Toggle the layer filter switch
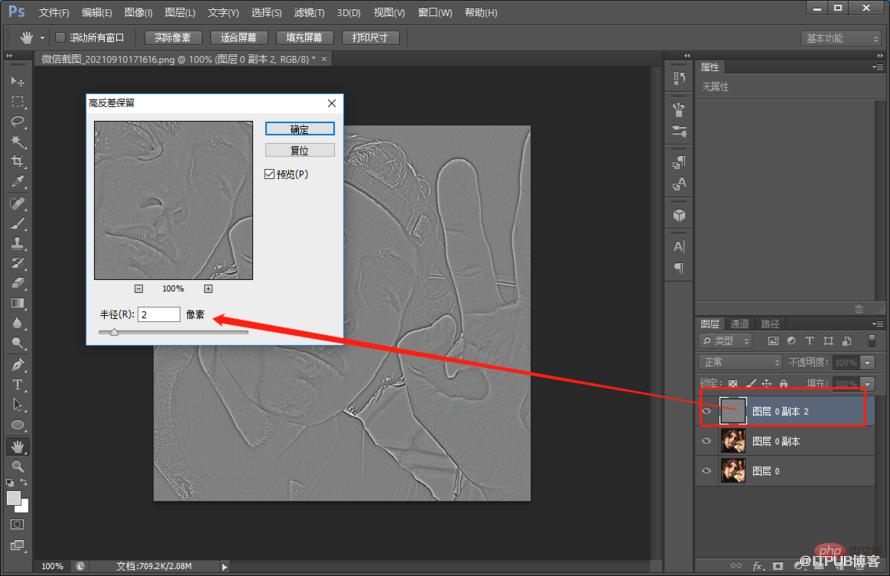 [x=872, y=340]
